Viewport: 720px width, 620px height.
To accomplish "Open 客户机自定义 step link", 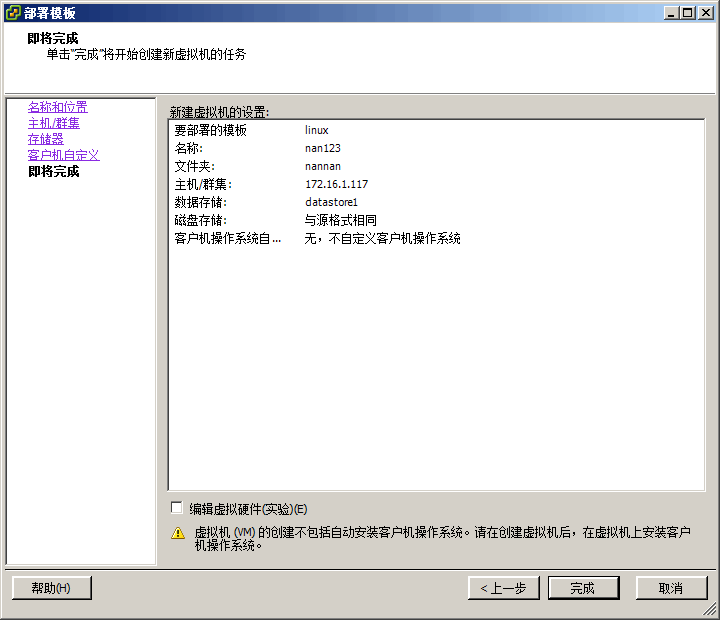I will coord(63,155).
